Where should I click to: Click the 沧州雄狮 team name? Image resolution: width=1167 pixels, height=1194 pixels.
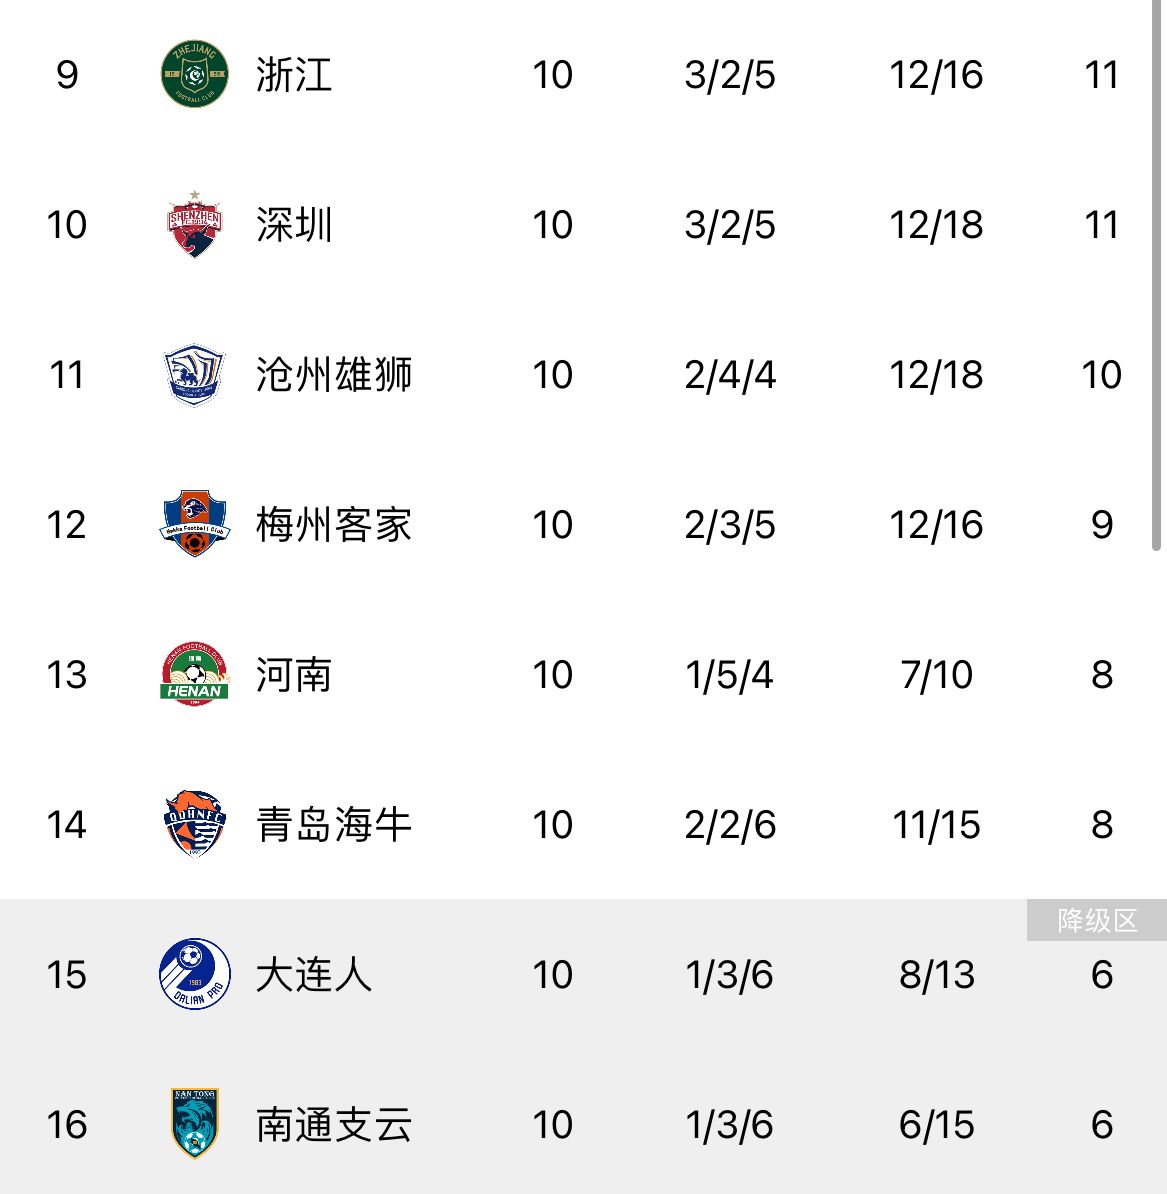333,375
